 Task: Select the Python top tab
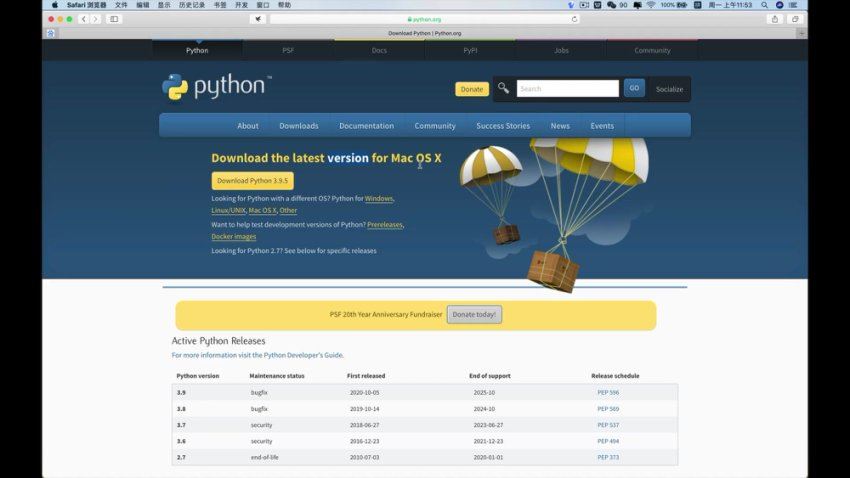coord(197,50)
